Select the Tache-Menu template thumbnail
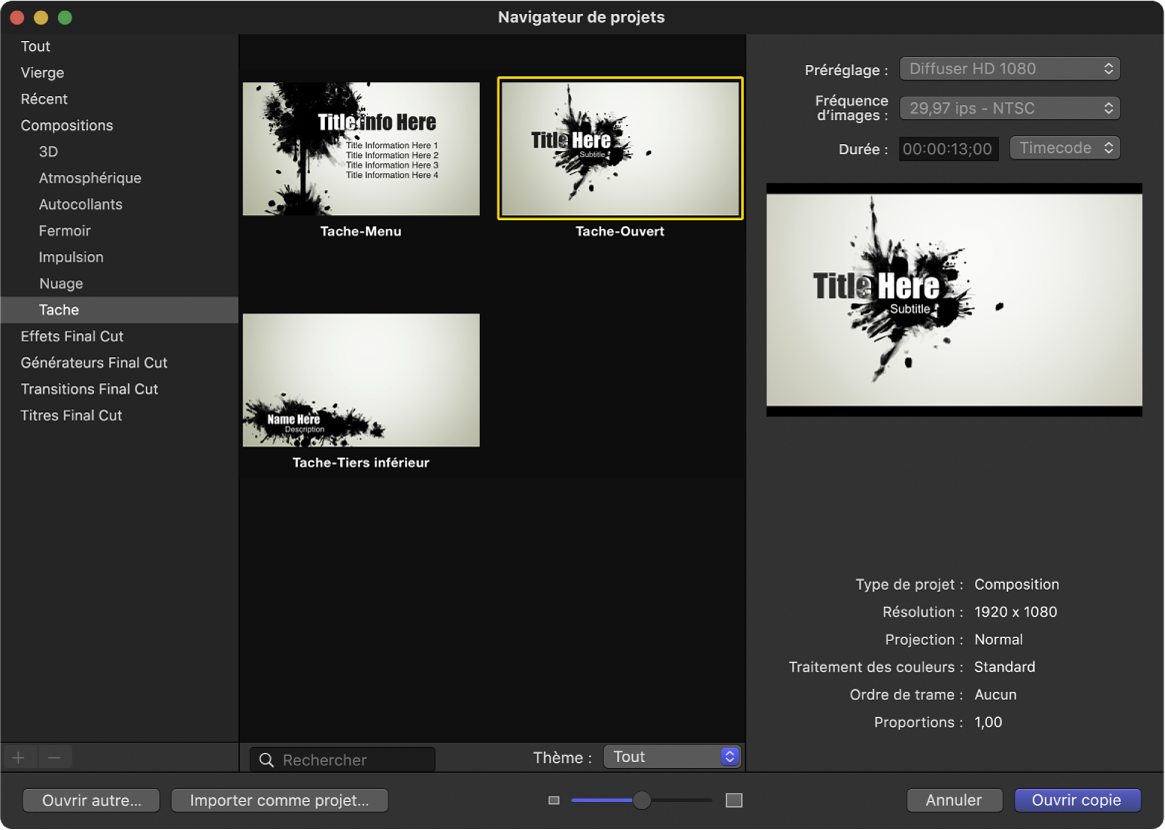Viewport: 1165px width, 830px height. 361,149
